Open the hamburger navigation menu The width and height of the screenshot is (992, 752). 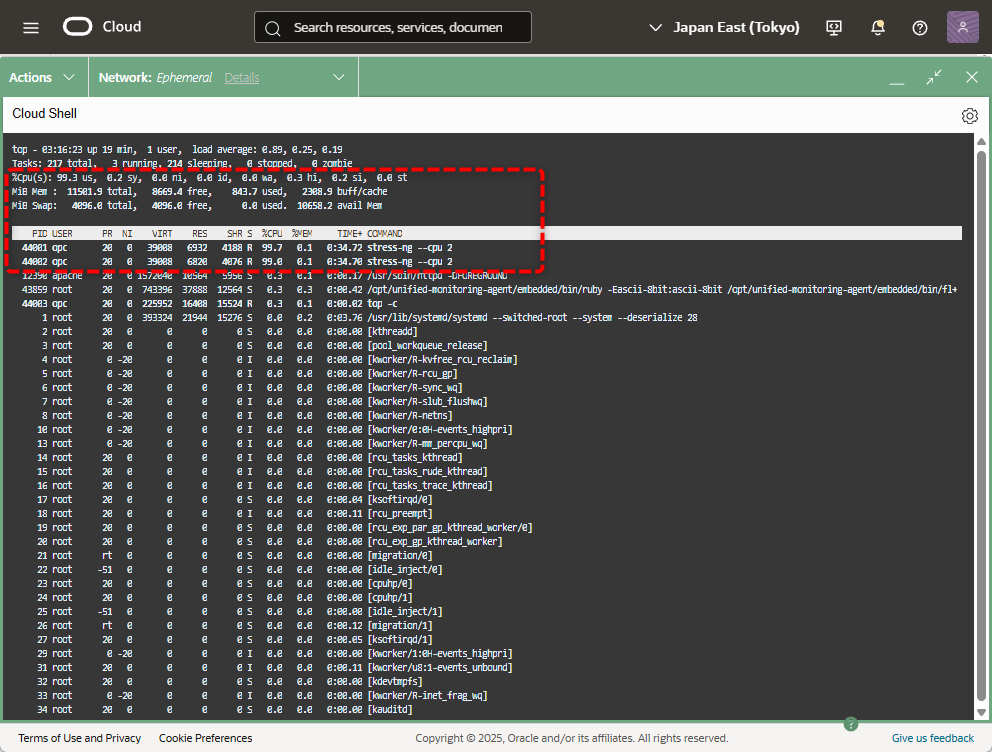click(31, 27)
